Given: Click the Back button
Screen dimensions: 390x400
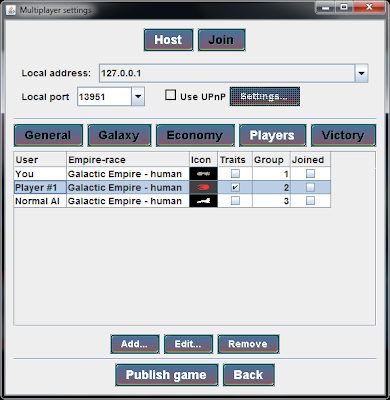Looking at the screenshot, I should 249,375.
